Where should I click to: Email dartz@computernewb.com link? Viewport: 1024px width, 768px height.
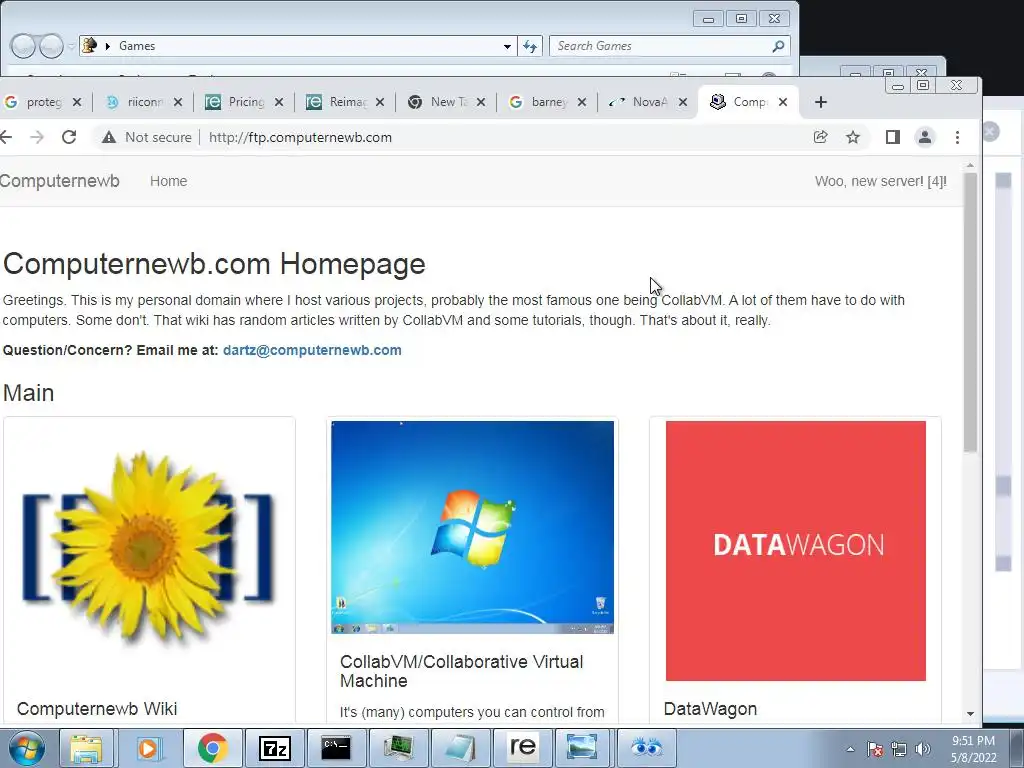pyautogui.click(x=312, y=350)
